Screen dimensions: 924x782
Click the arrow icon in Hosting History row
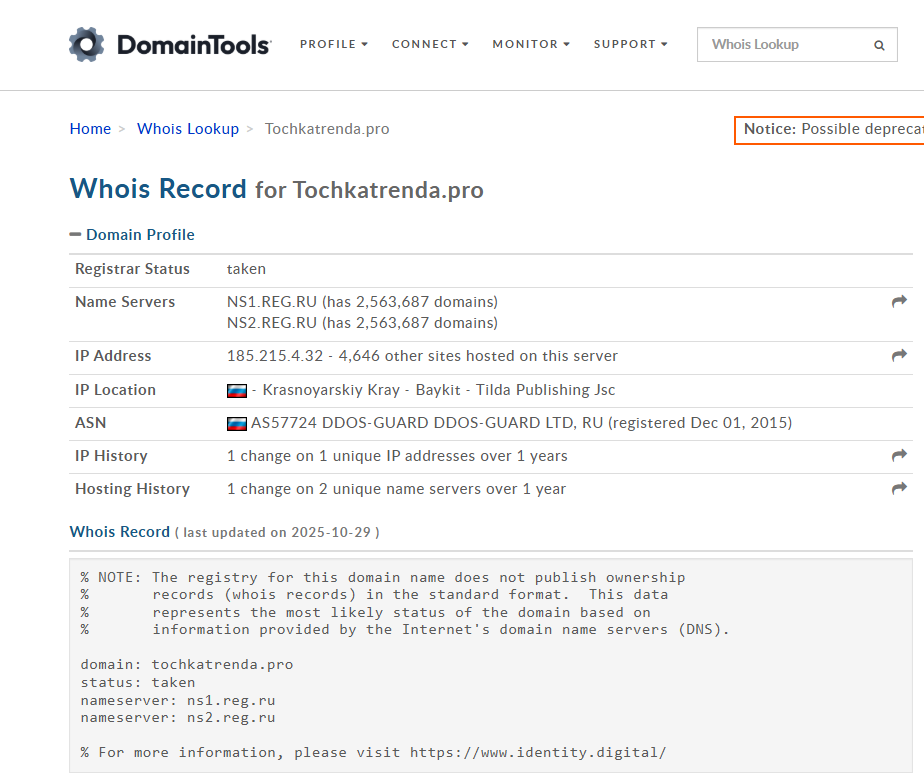click(899, 489)
